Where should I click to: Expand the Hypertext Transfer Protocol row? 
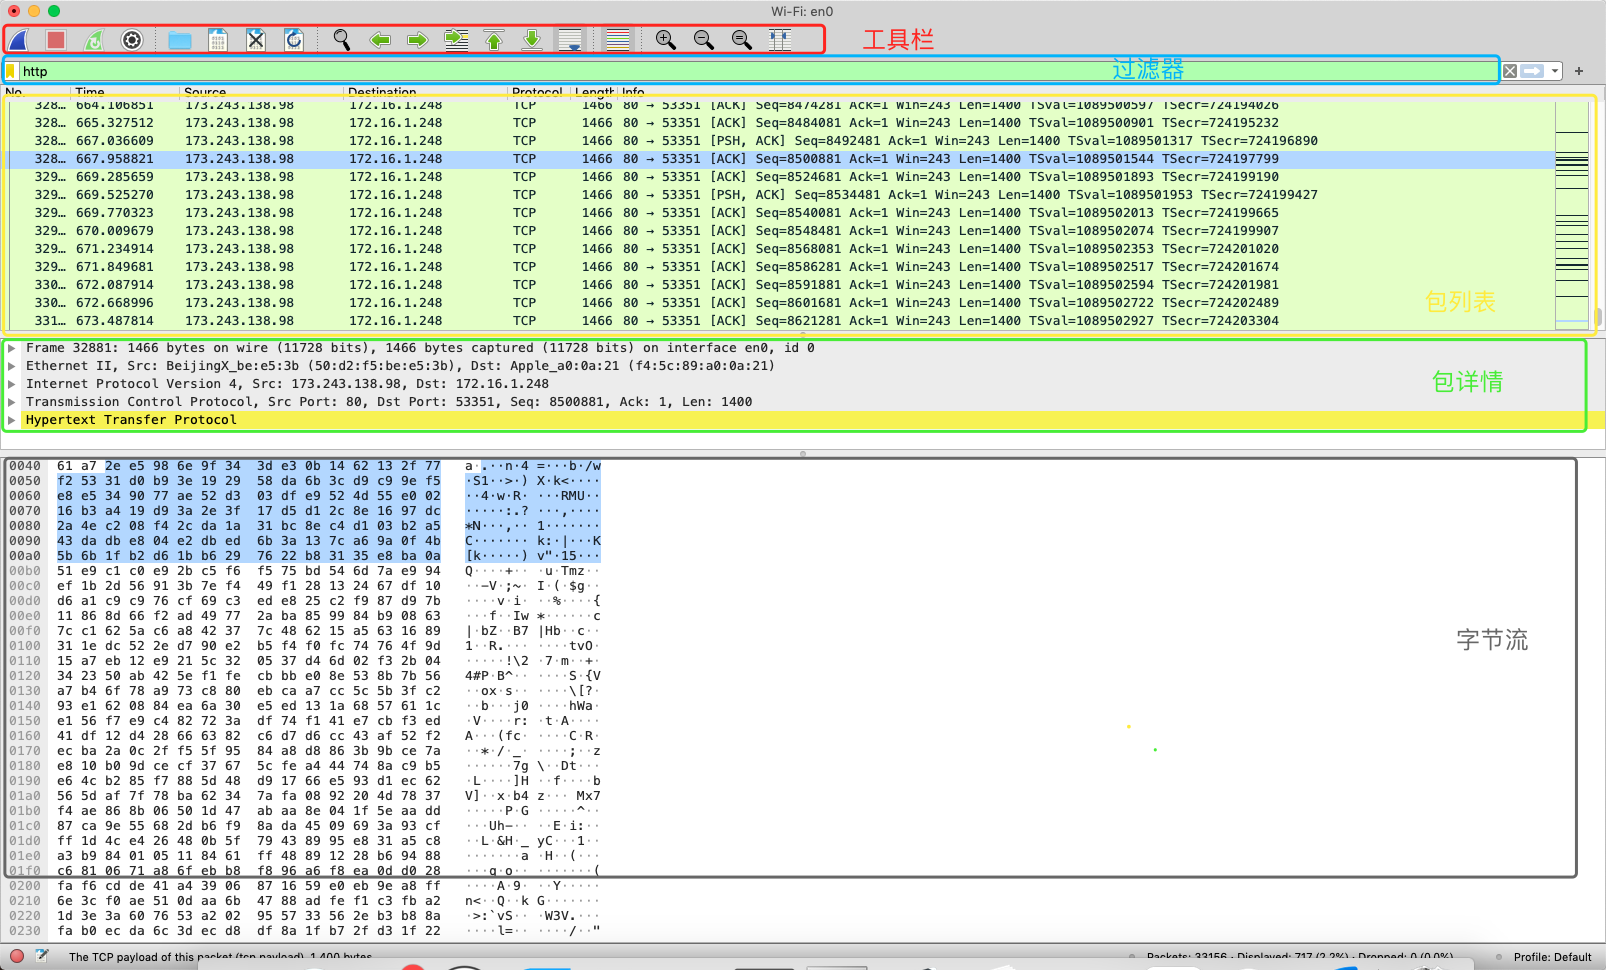pos(12,420)
